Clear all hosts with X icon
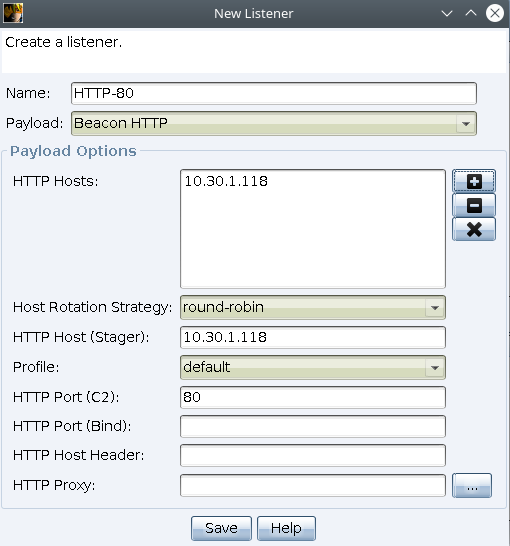Image resolution: width=510 pixels, height=546 pixels. (474, 229)
